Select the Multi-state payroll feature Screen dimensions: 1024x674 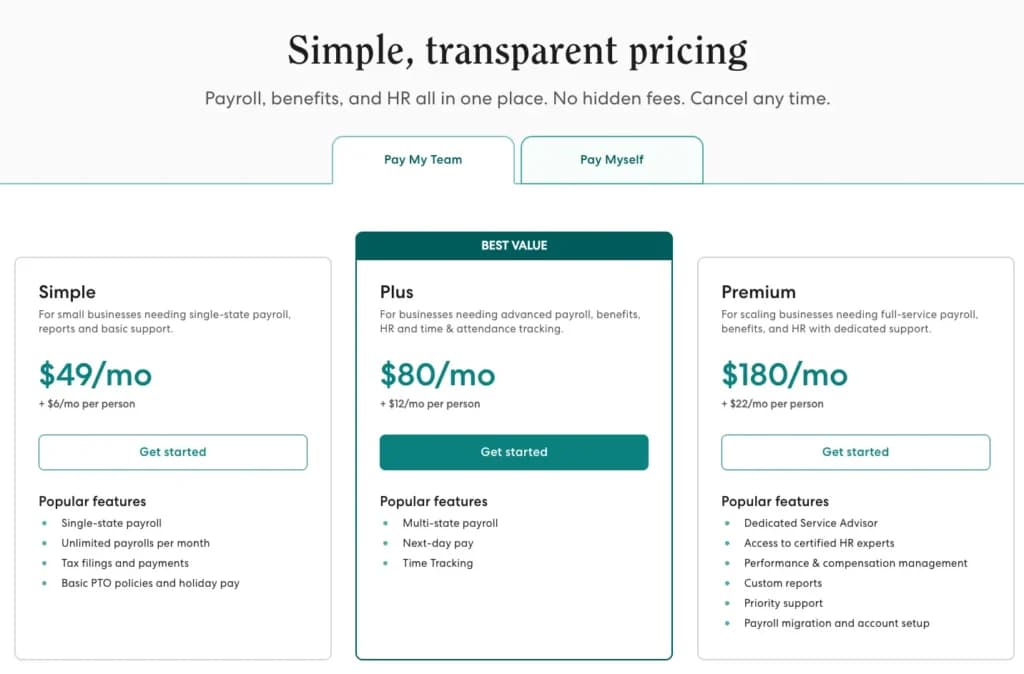point(450,523)
